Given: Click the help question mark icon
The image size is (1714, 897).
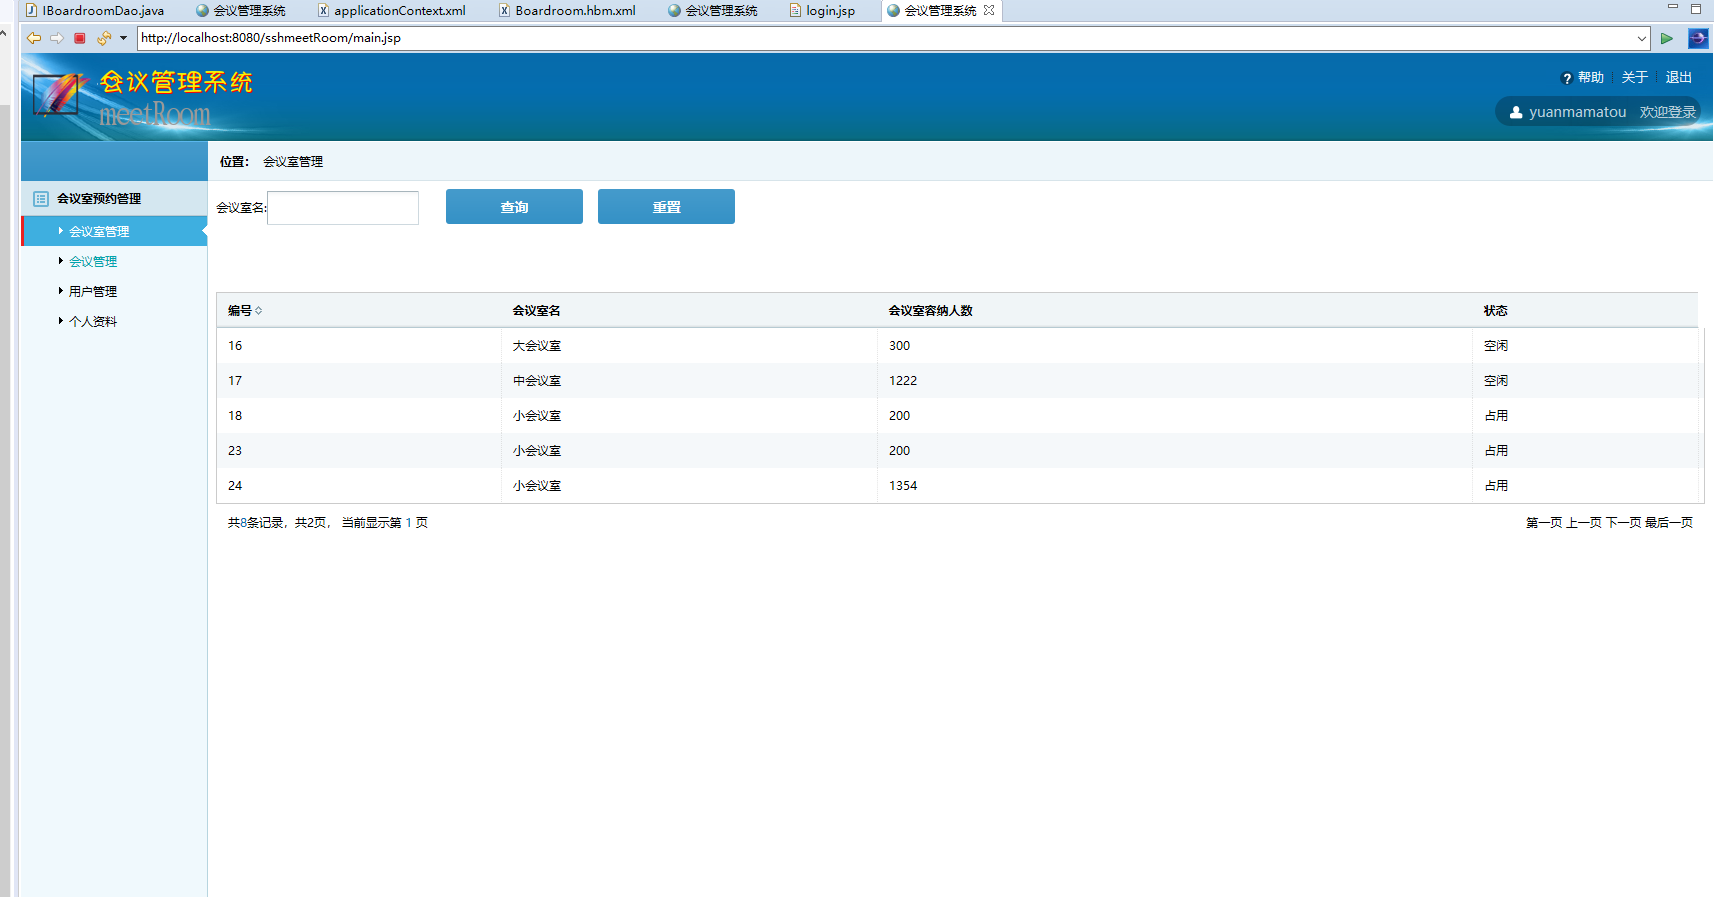Looking at the screenshot, I should click(x=1567, y=78).
